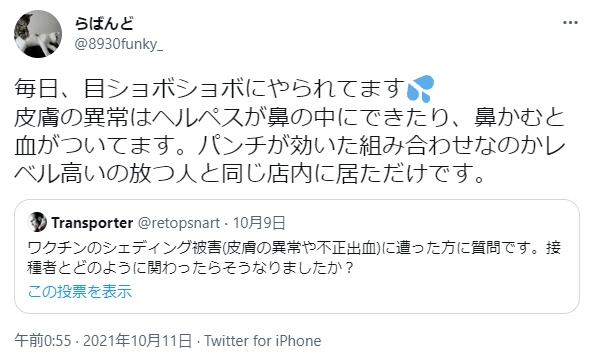Open the Twitter for iPhone source link
The height and width of the screenshot is (360, 592).
coord(263,341)
